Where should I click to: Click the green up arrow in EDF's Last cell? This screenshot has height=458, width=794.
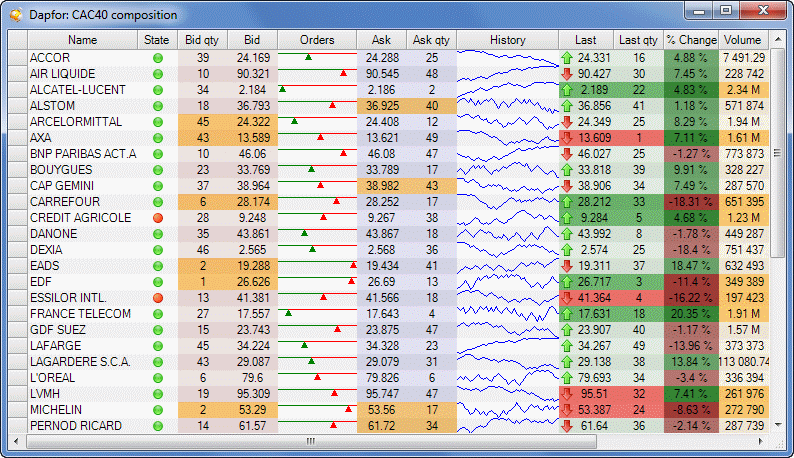[x=567, y=282]
